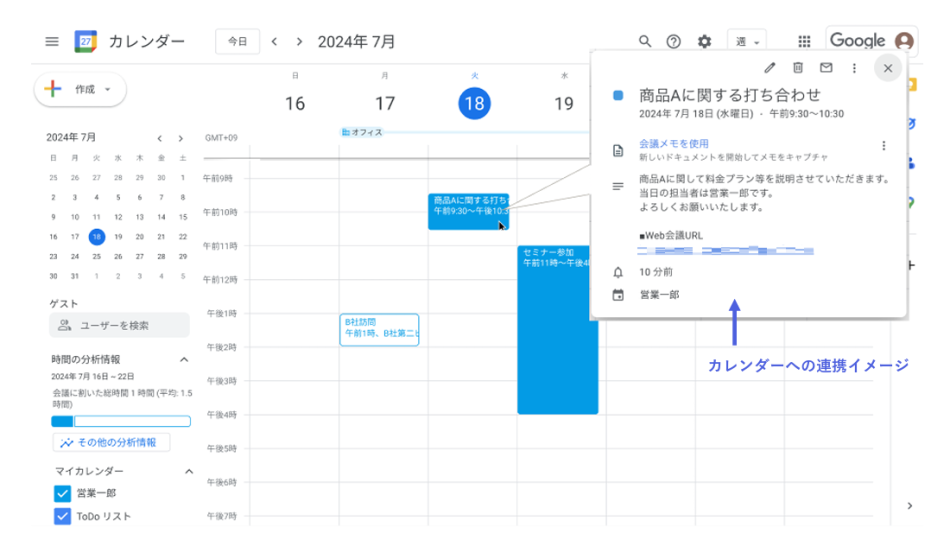Open the help question mark icon
950x540 pixels.
674,41
